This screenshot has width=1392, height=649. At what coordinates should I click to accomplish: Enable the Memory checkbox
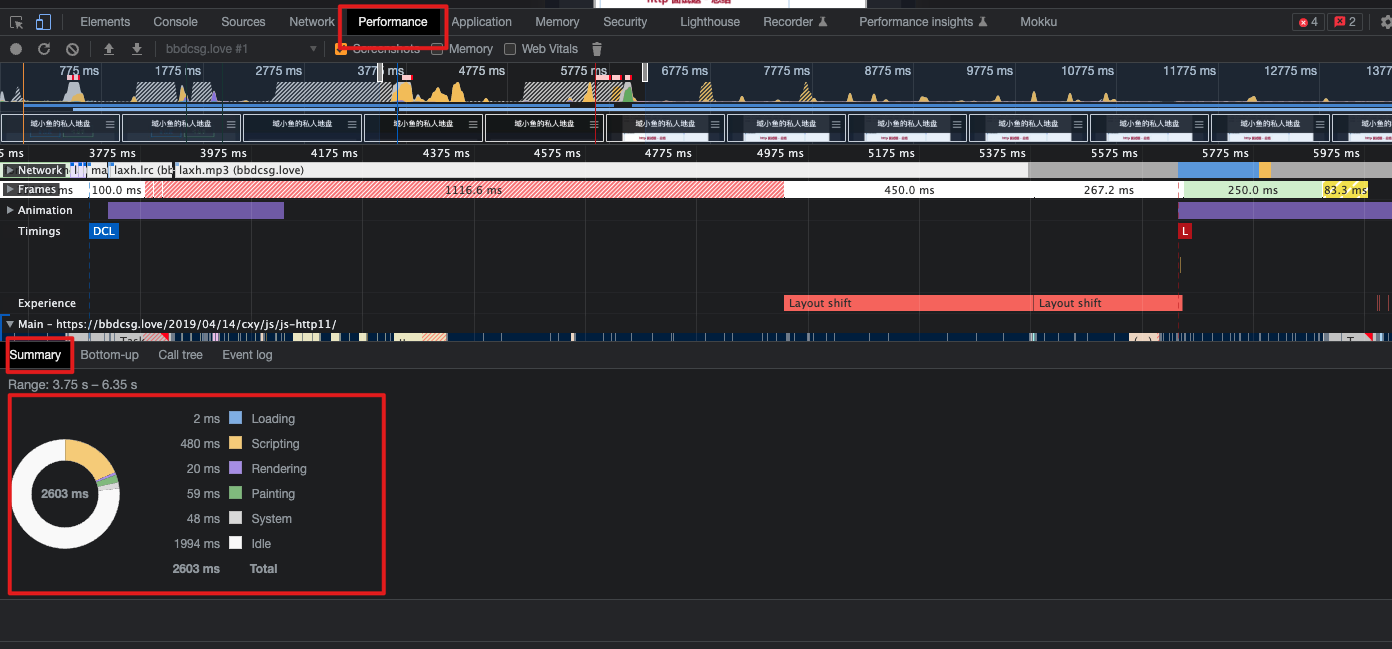[437, 49]
